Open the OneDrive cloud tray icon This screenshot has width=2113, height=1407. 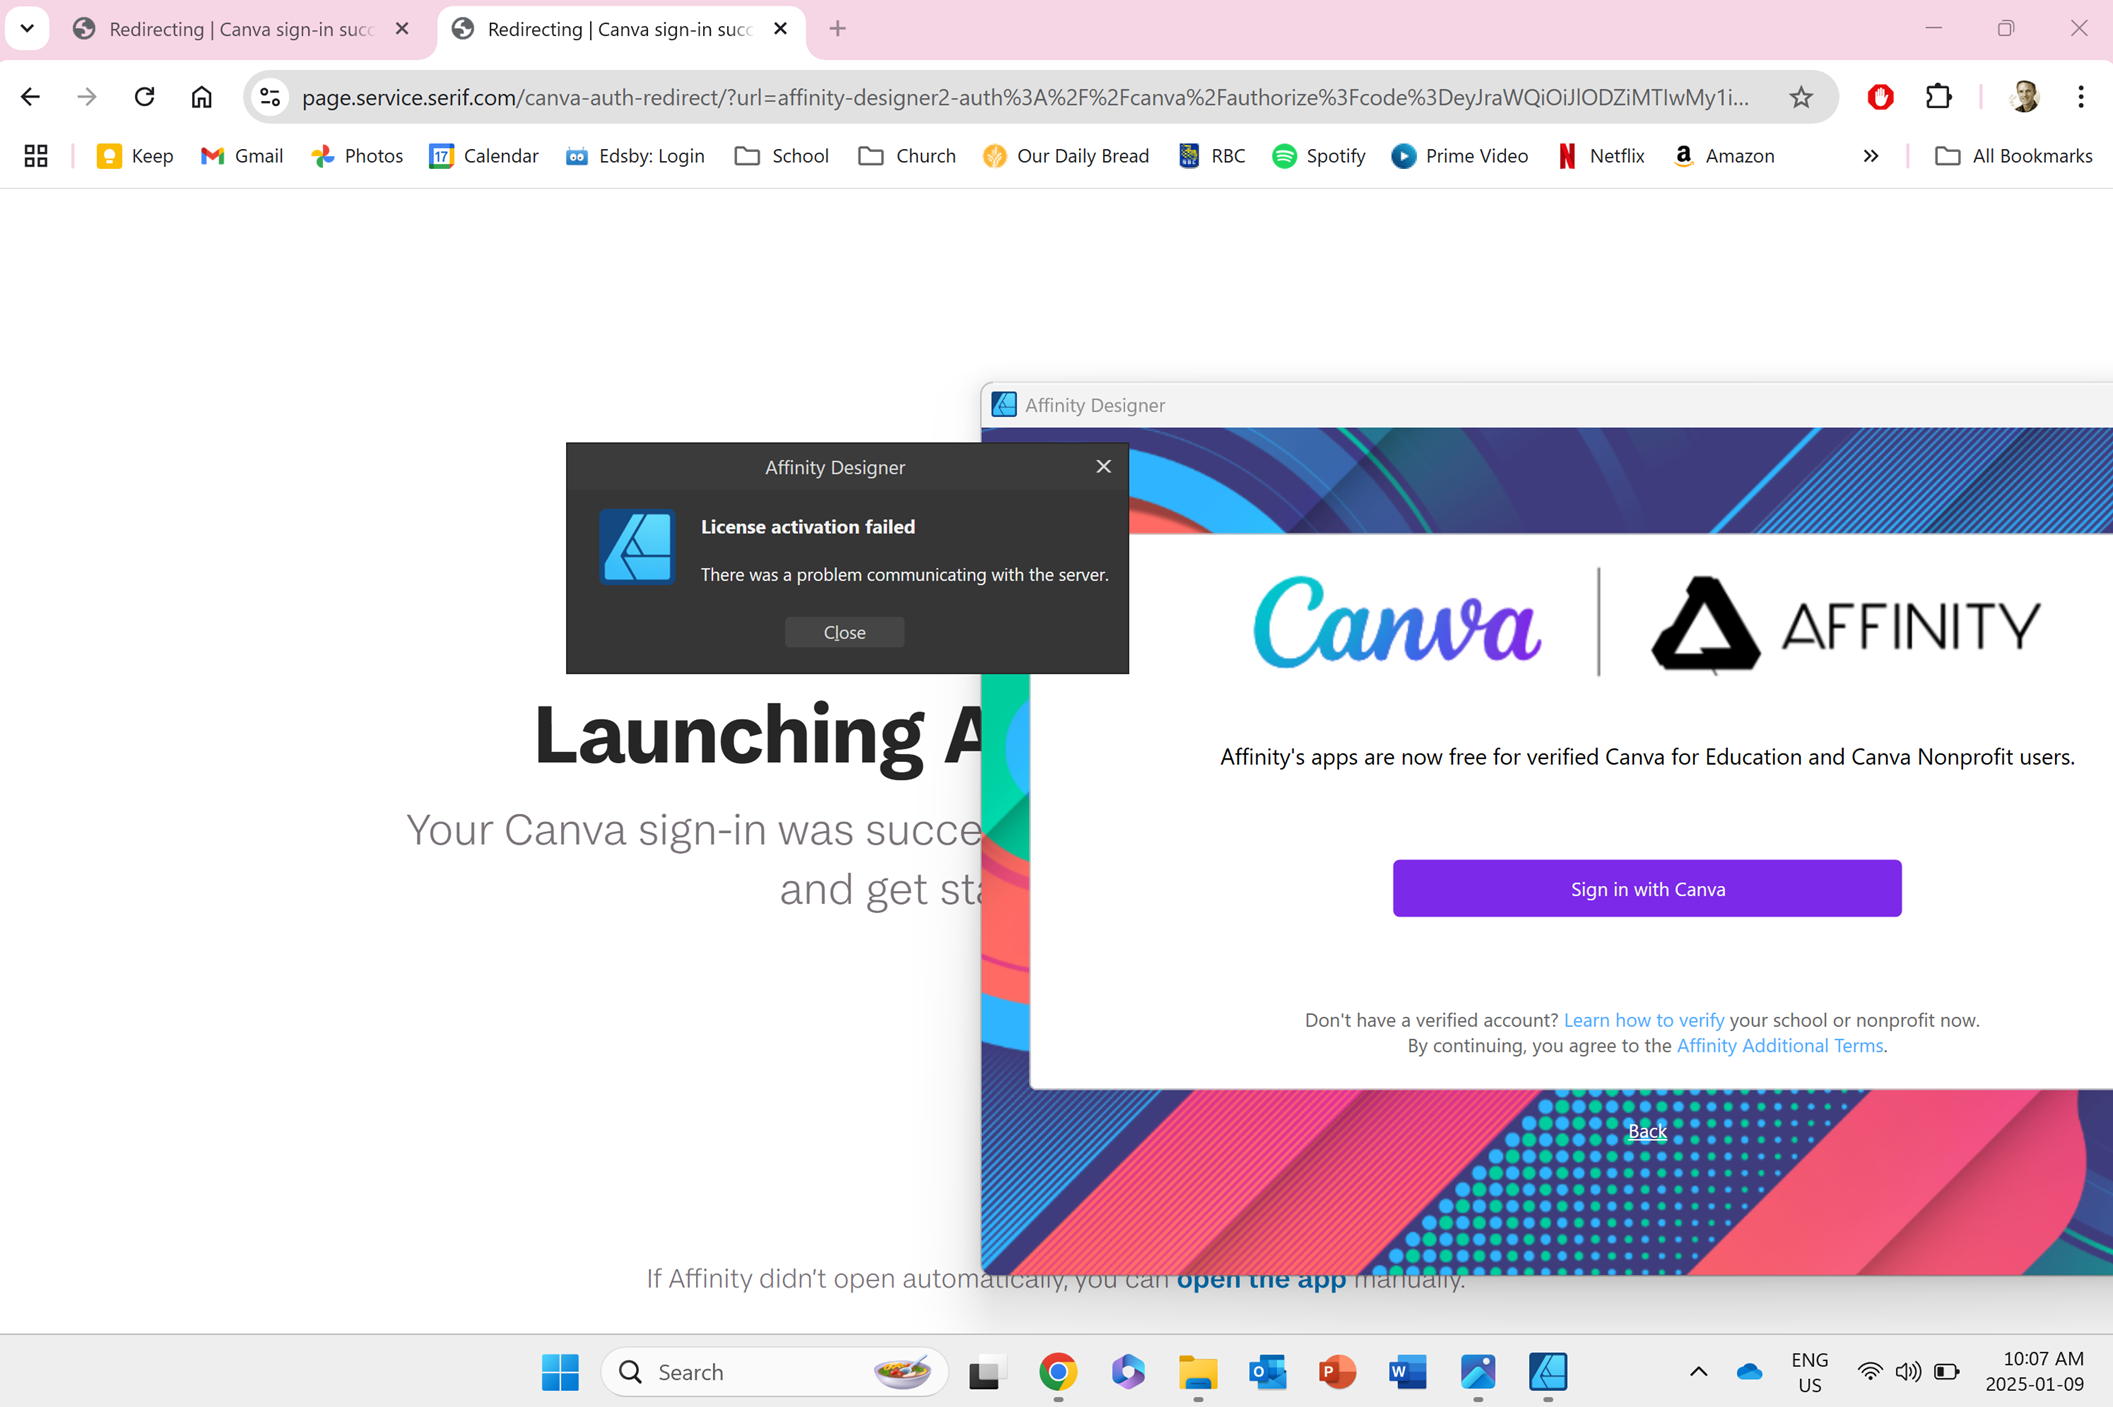coord(1749,1372)
